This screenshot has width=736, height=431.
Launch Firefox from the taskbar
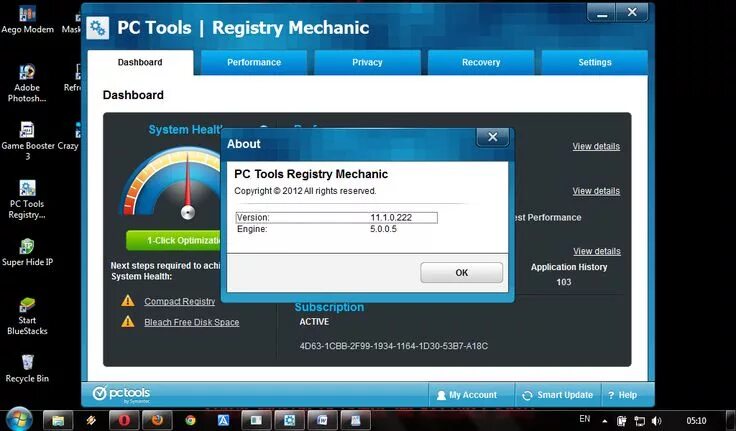tap(157, 420)
